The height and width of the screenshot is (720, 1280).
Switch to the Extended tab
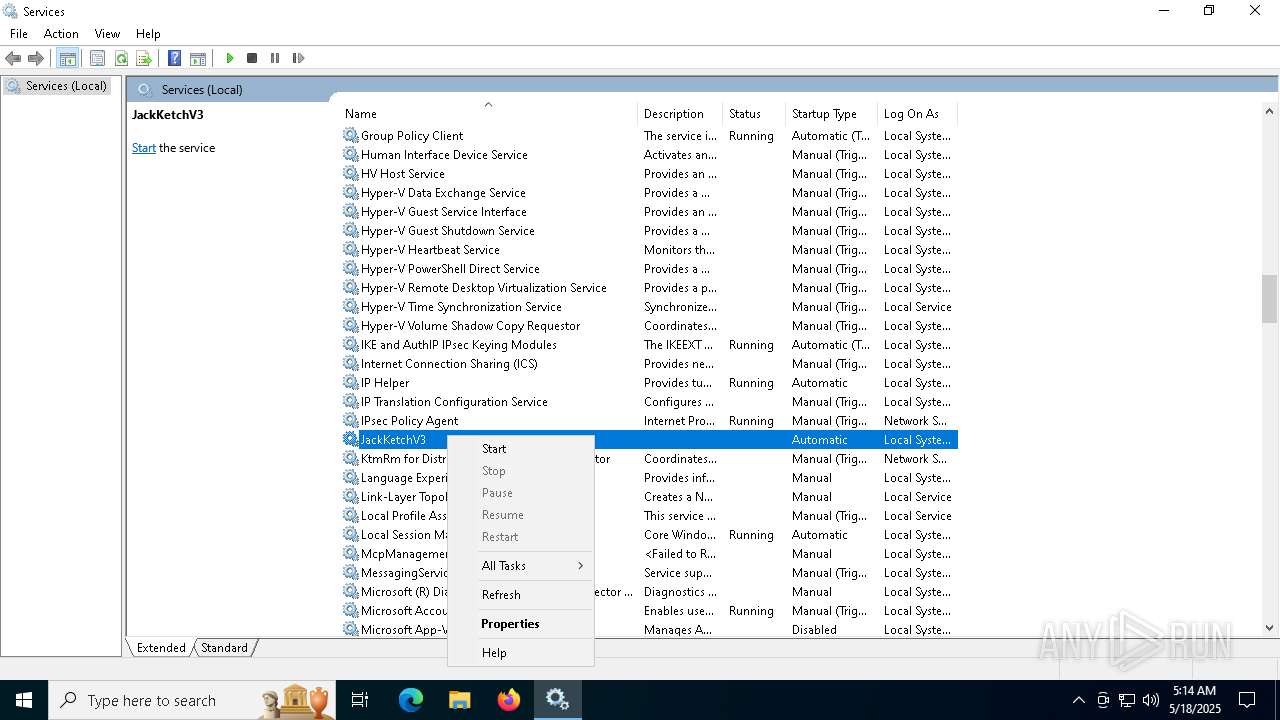(x=160, y=648)
